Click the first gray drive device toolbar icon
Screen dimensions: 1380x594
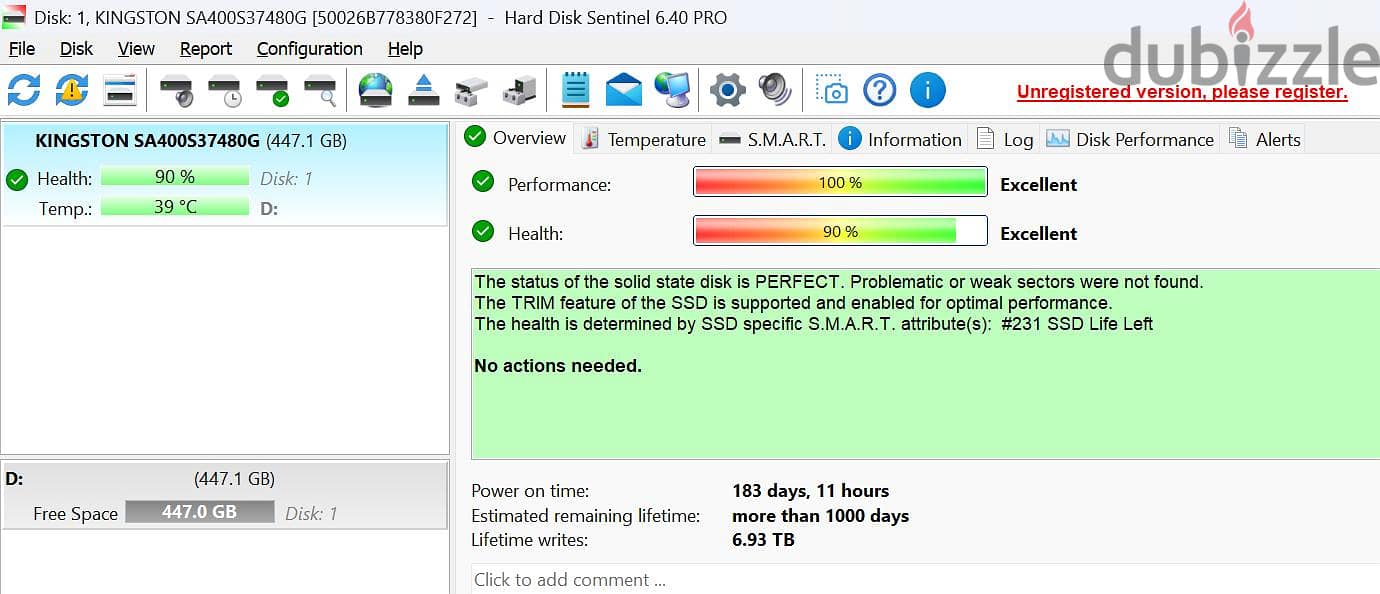click(471, 92)
